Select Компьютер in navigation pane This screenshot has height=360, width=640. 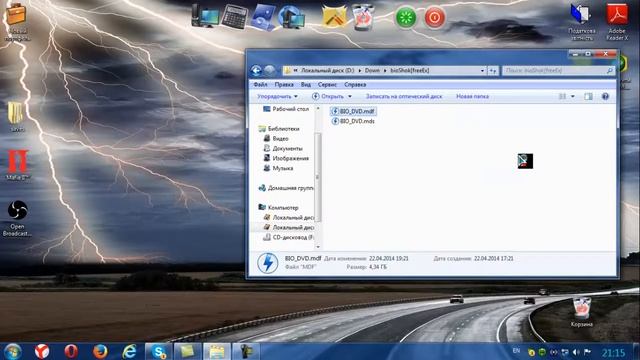click(278, 207)
